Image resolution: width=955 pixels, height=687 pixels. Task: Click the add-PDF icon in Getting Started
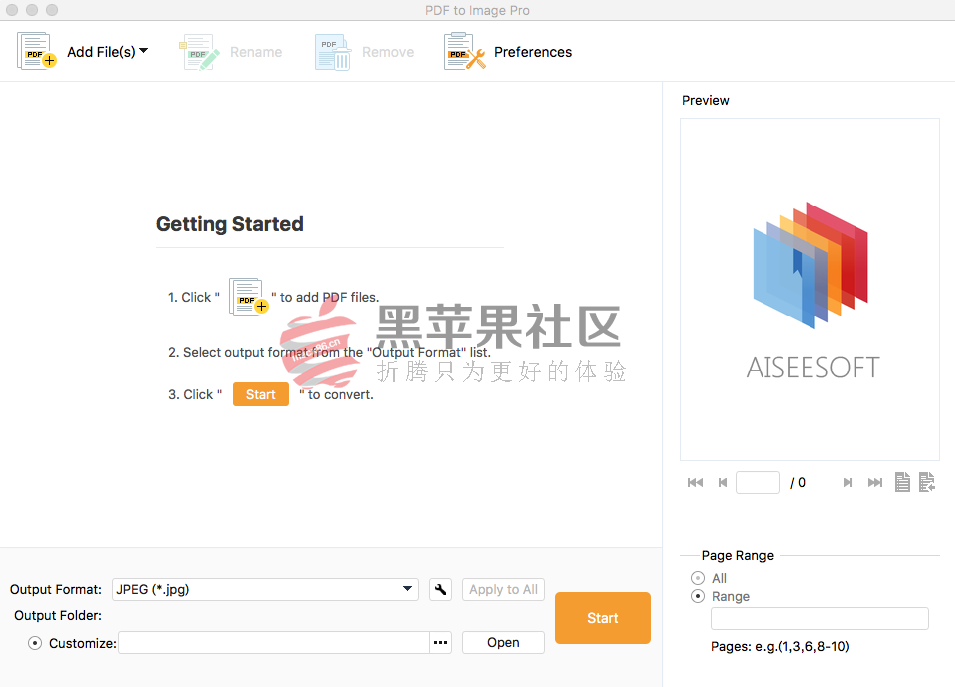point(248,297)
